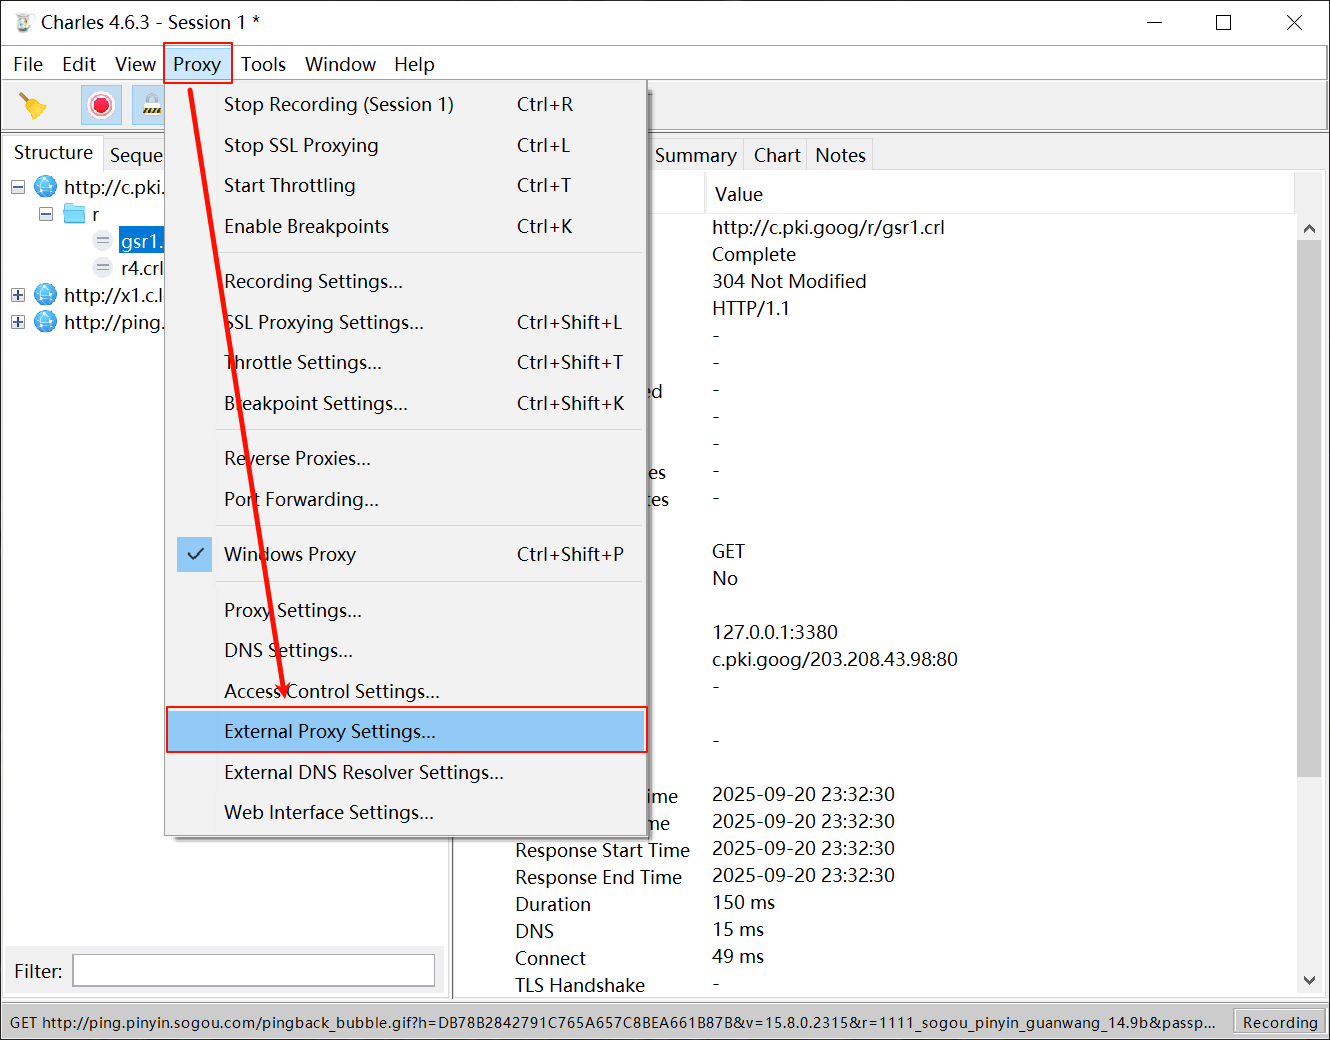Open External Proxy Settings menu entry
Screen dimensions: 1330x1040
tap(406, 731)
